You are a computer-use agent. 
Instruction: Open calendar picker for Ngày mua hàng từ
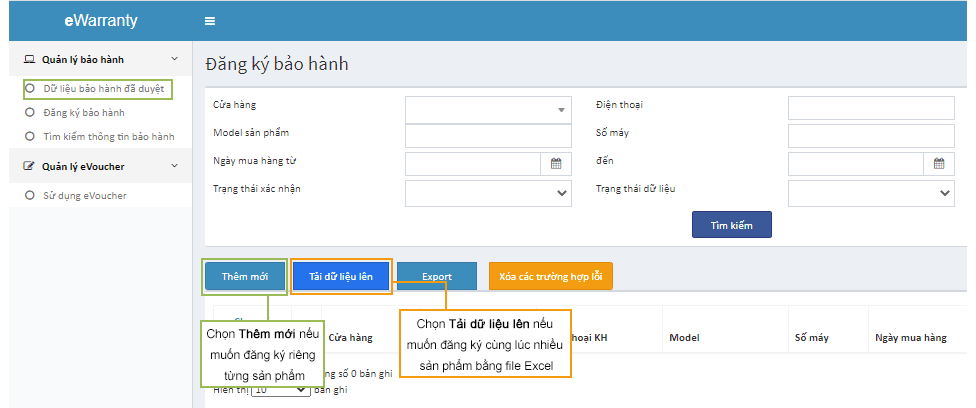point(556,164)
